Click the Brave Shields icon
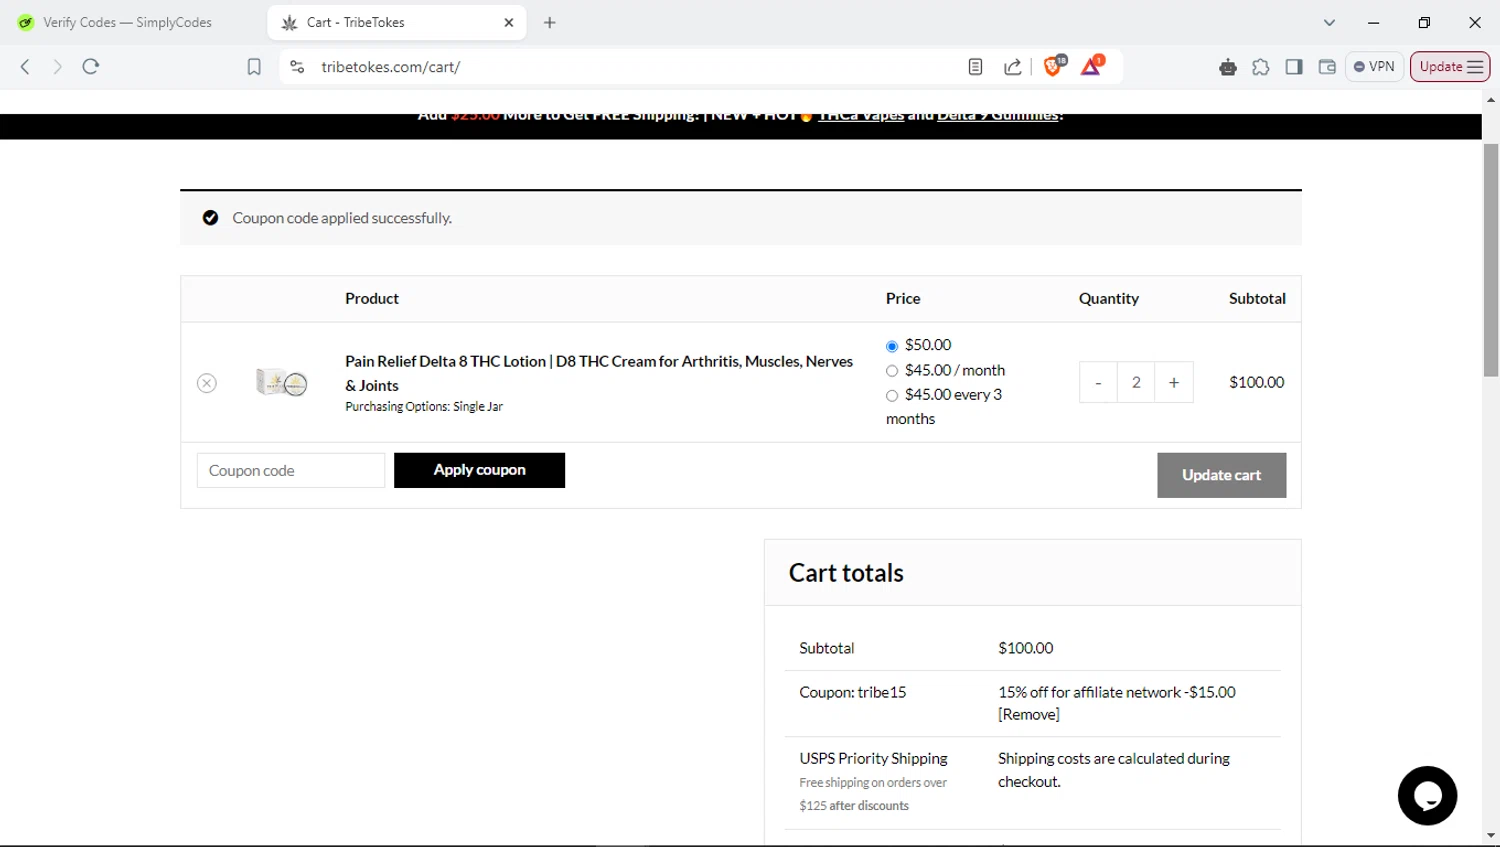This screenshot has width=1500, height=847. click(1053, 66)
